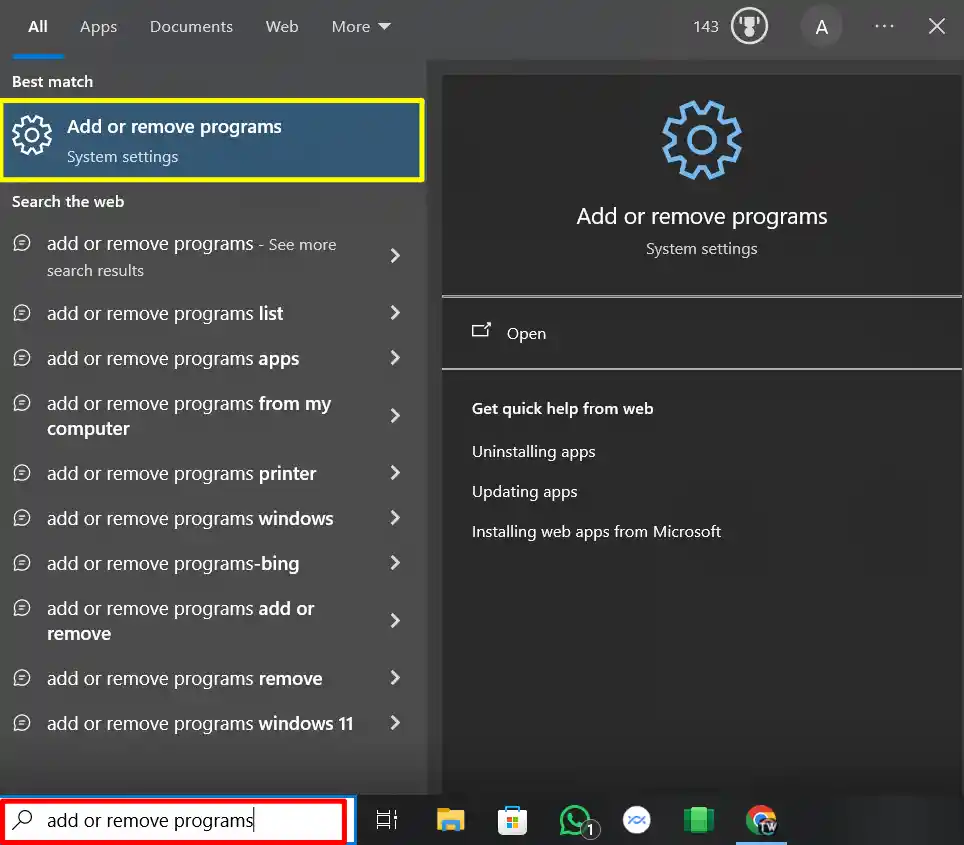
Task: Open the Uninstalling apps help link
Action: (533, 451)
